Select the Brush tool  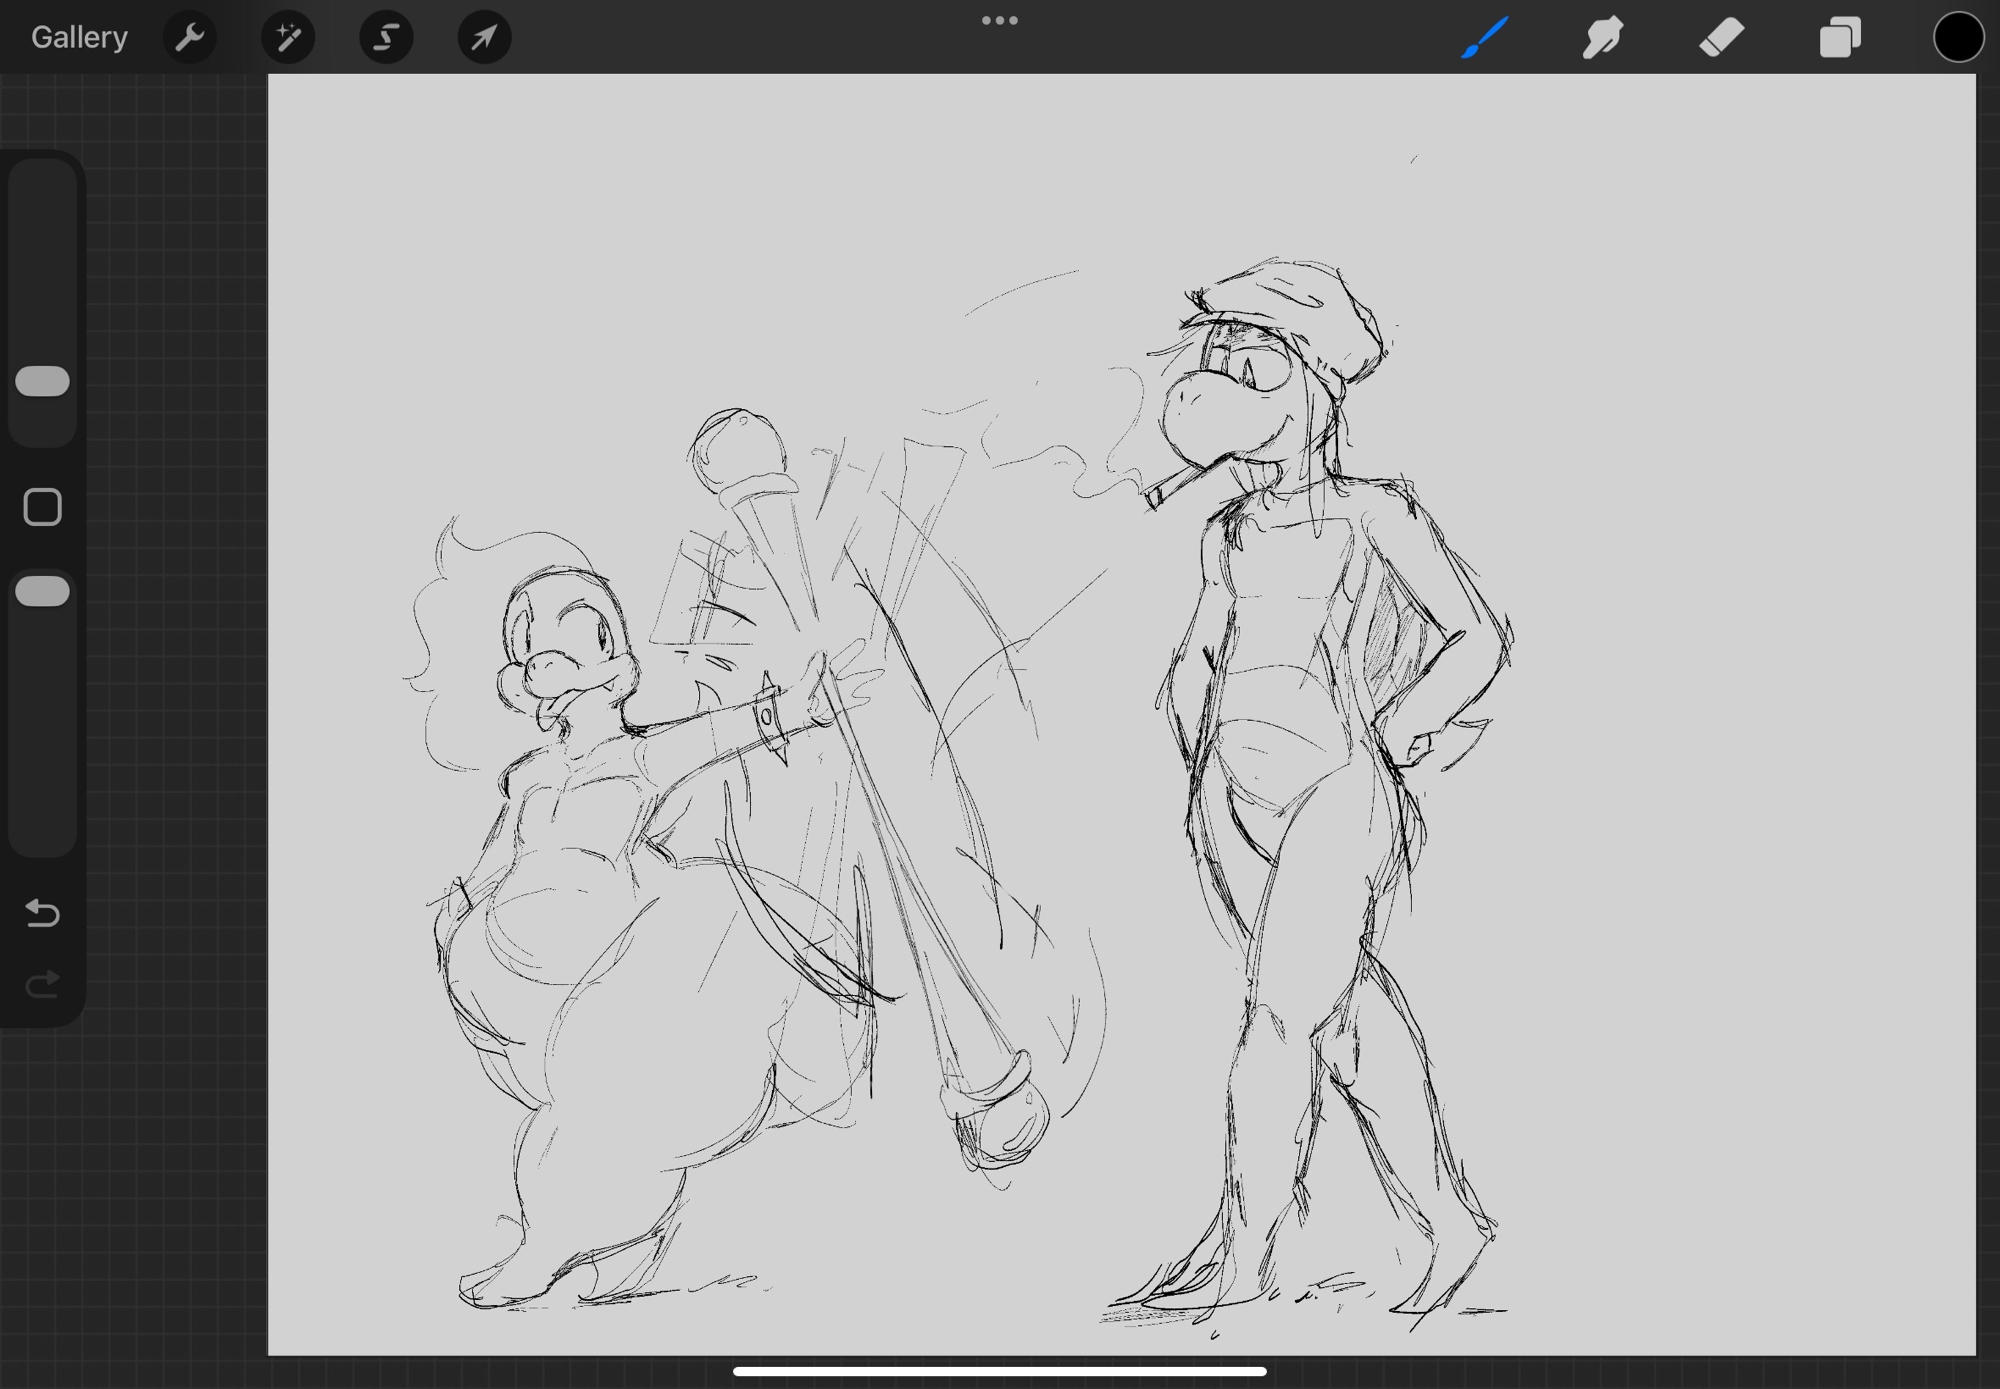pyautogui.click(x=1484, y=37)
